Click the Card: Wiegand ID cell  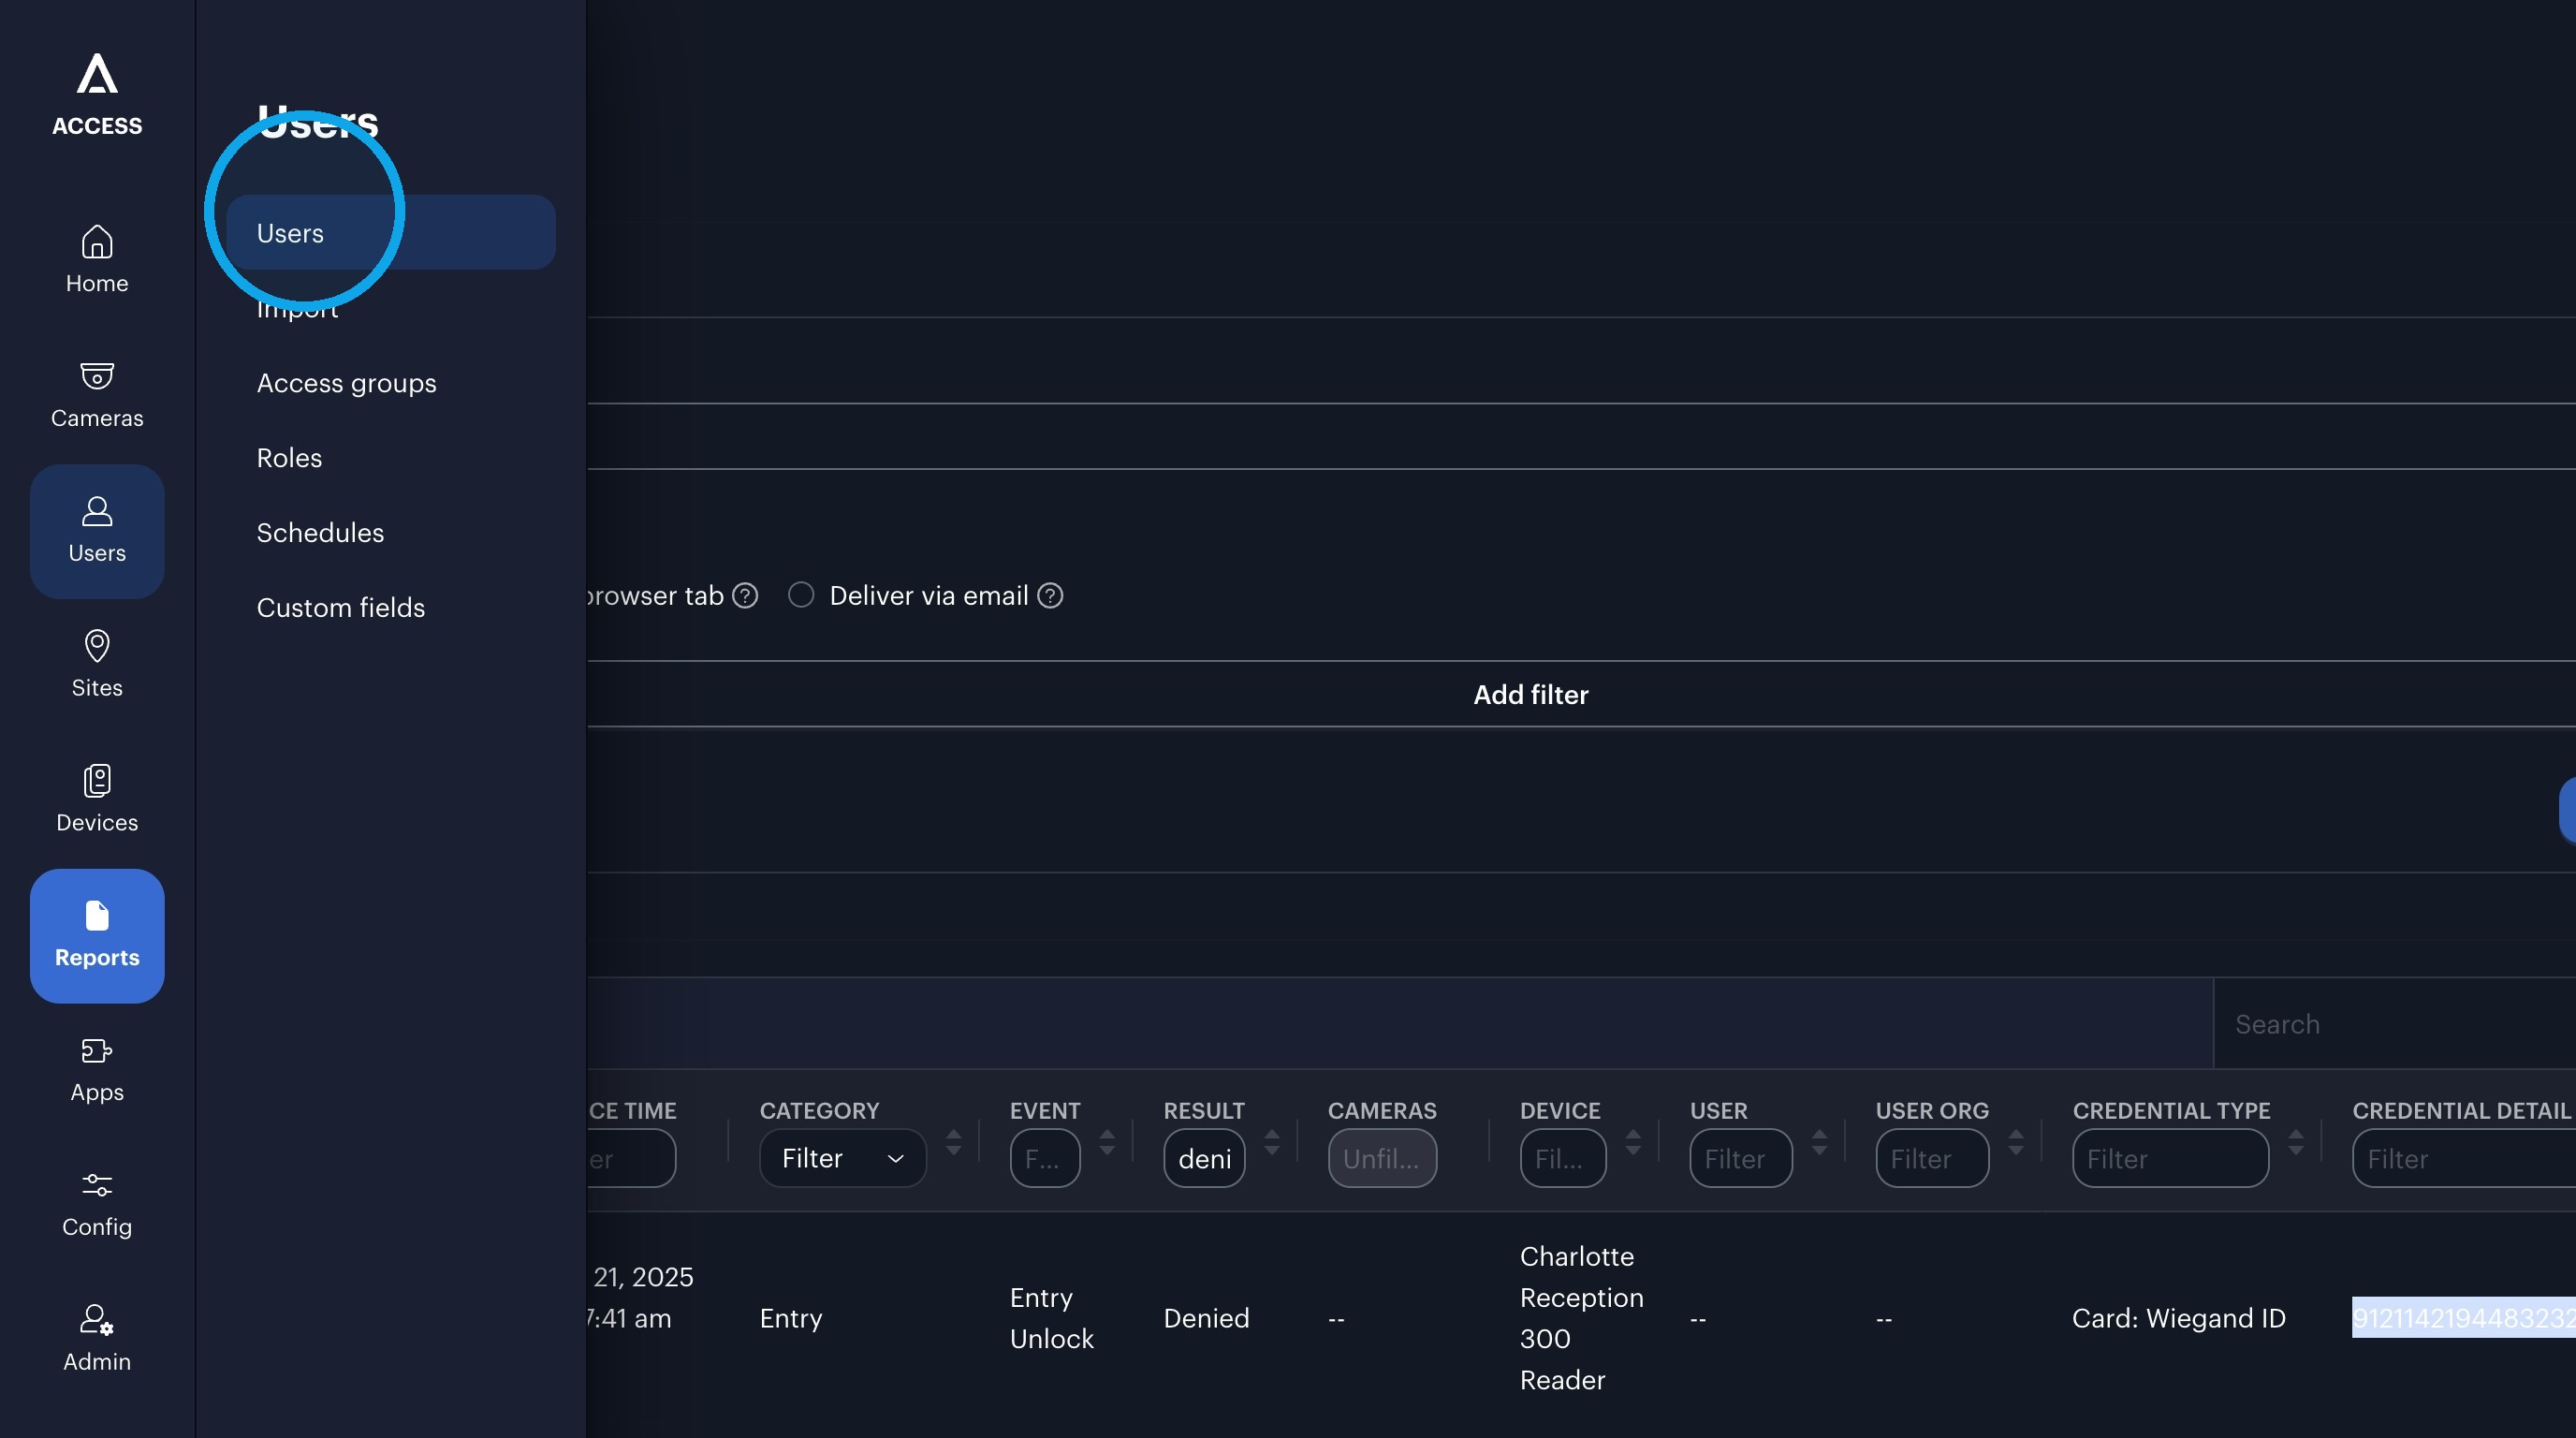[x=2179, y=1318]
